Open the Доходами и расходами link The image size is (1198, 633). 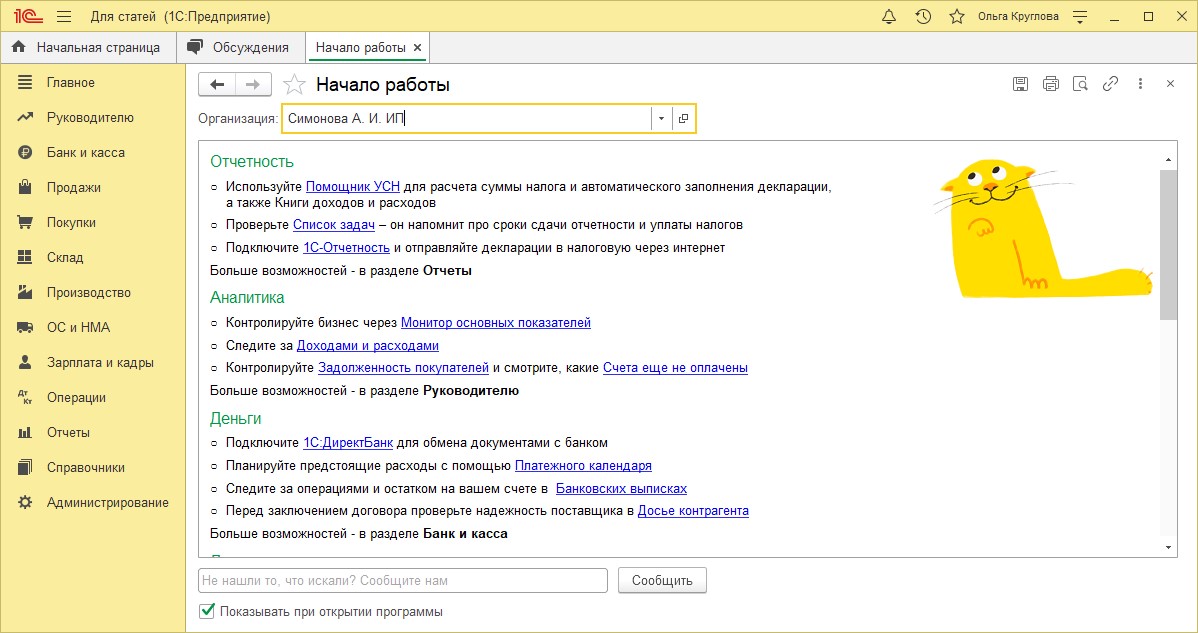point(367,345)
